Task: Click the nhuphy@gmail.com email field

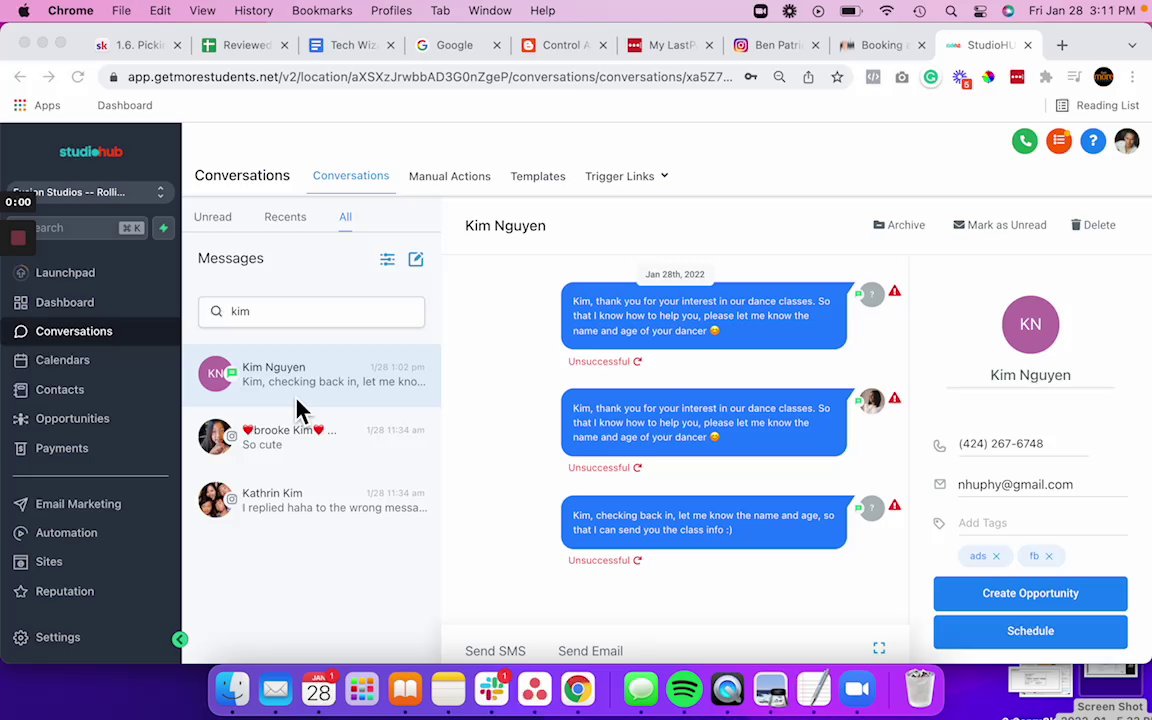Action: [x=1042, y=485]
